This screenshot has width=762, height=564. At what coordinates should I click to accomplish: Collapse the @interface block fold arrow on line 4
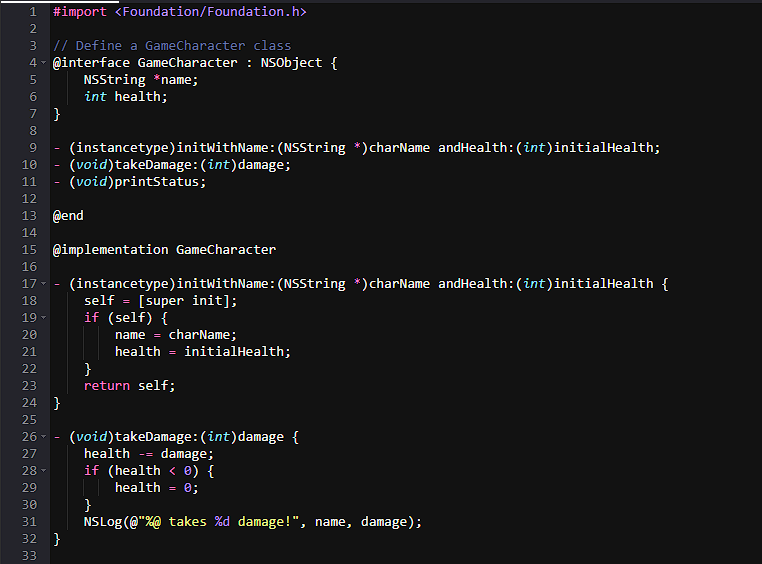(x=43, y=63)
